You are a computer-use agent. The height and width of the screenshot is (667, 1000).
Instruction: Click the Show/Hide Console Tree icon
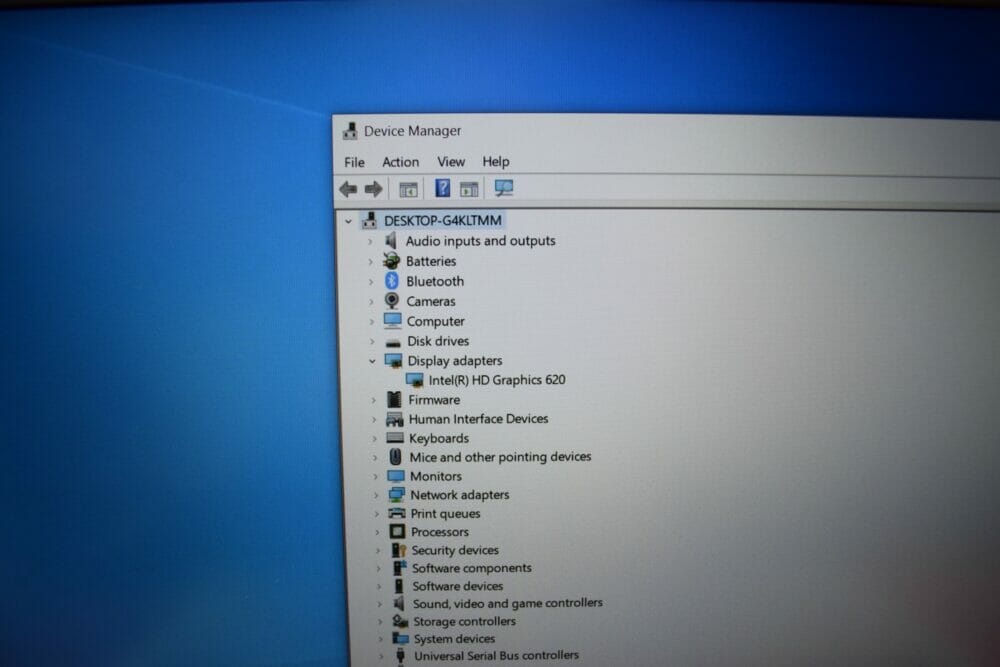pyautogui.click(x=408, y=189)
